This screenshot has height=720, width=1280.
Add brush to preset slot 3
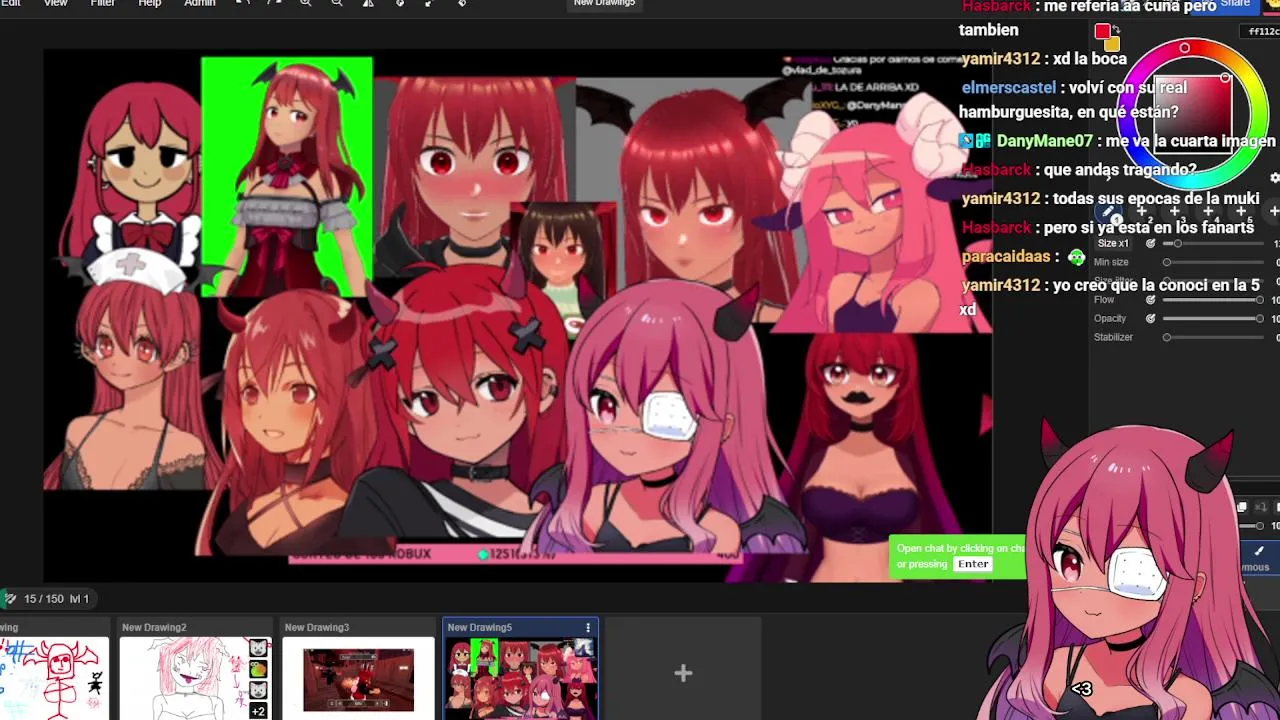pyautogui.click(x=1175, y=212)
